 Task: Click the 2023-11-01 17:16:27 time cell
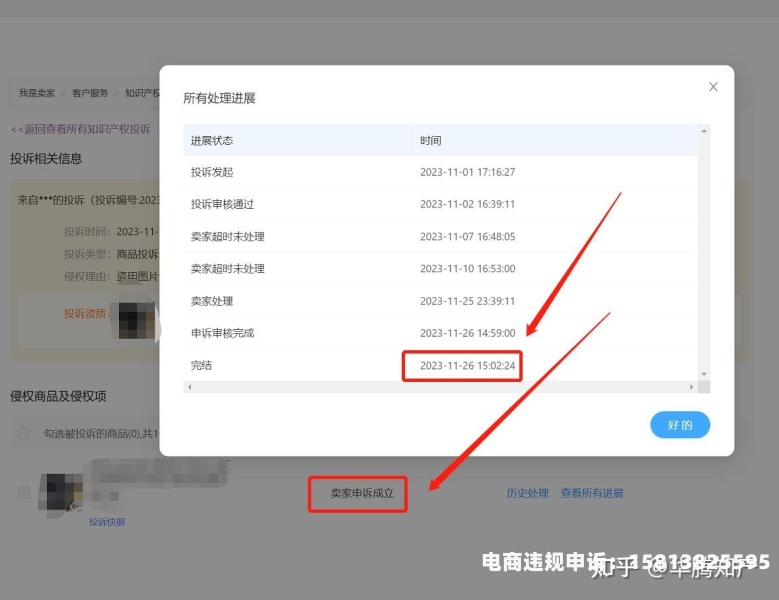click(x=467, y=172)
